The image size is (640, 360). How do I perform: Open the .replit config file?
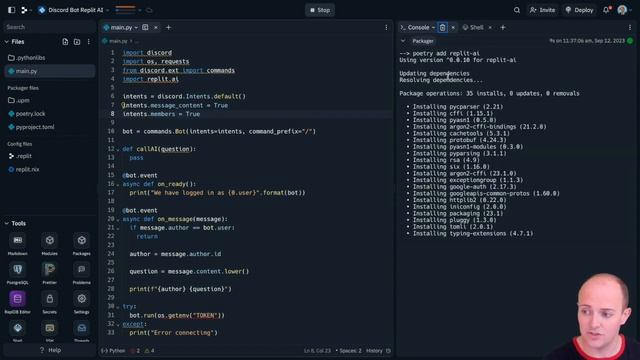click(49, 156)
